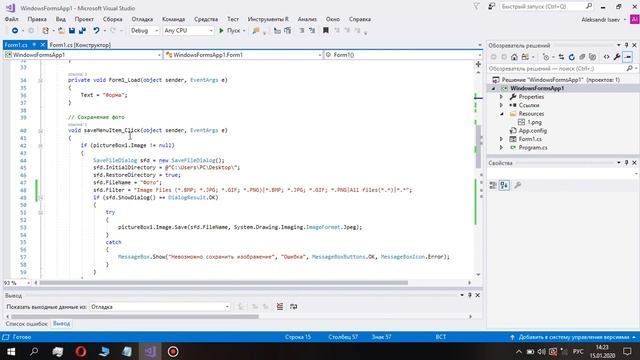Click the code editor horizontal scrollbar
The height and width of the screenshot is (360, 640).
click(224, 282)
